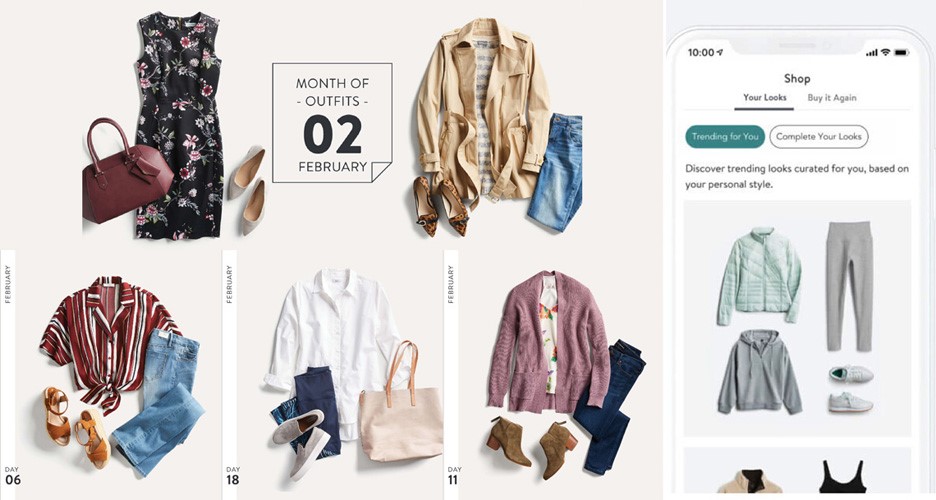Select the tan trench coat outfit
Viewport: 936px width, 500px height.
[498, 126]
